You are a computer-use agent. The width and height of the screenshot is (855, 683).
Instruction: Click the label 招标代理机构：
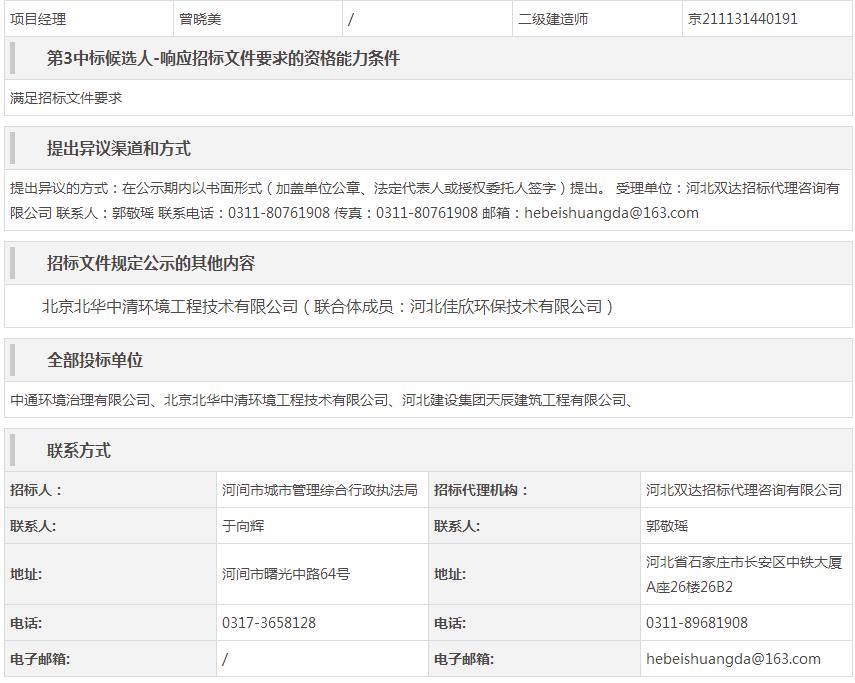(481, 490)
